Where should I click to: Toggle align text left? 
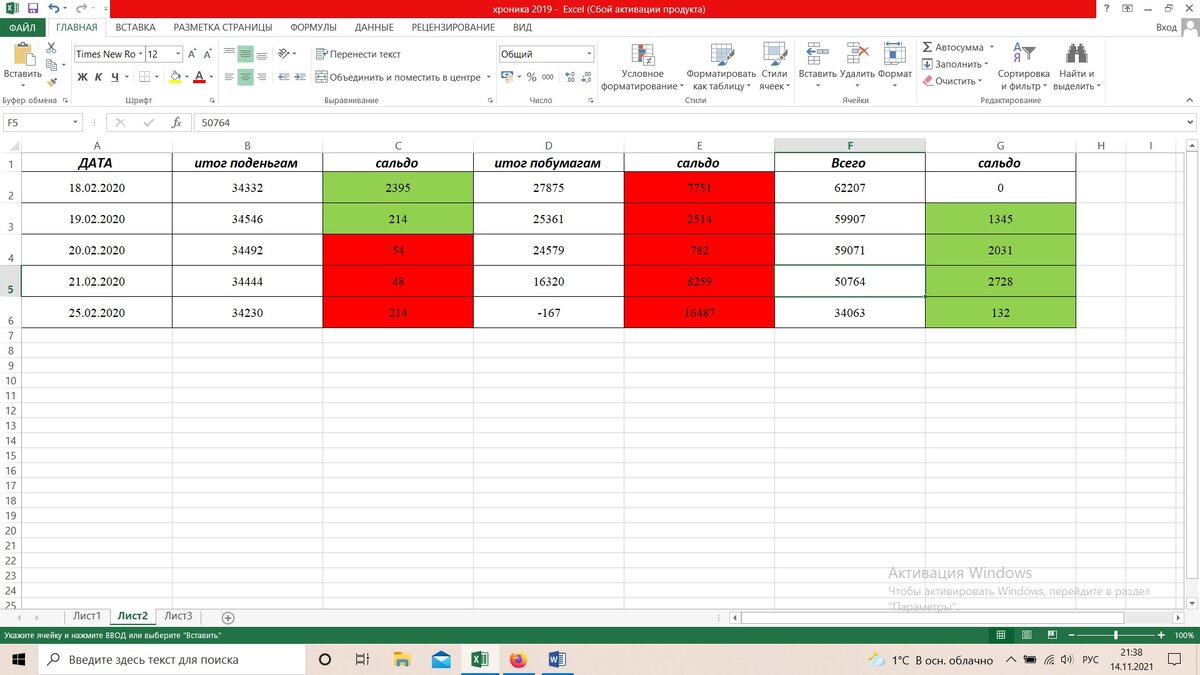[229, 77]
